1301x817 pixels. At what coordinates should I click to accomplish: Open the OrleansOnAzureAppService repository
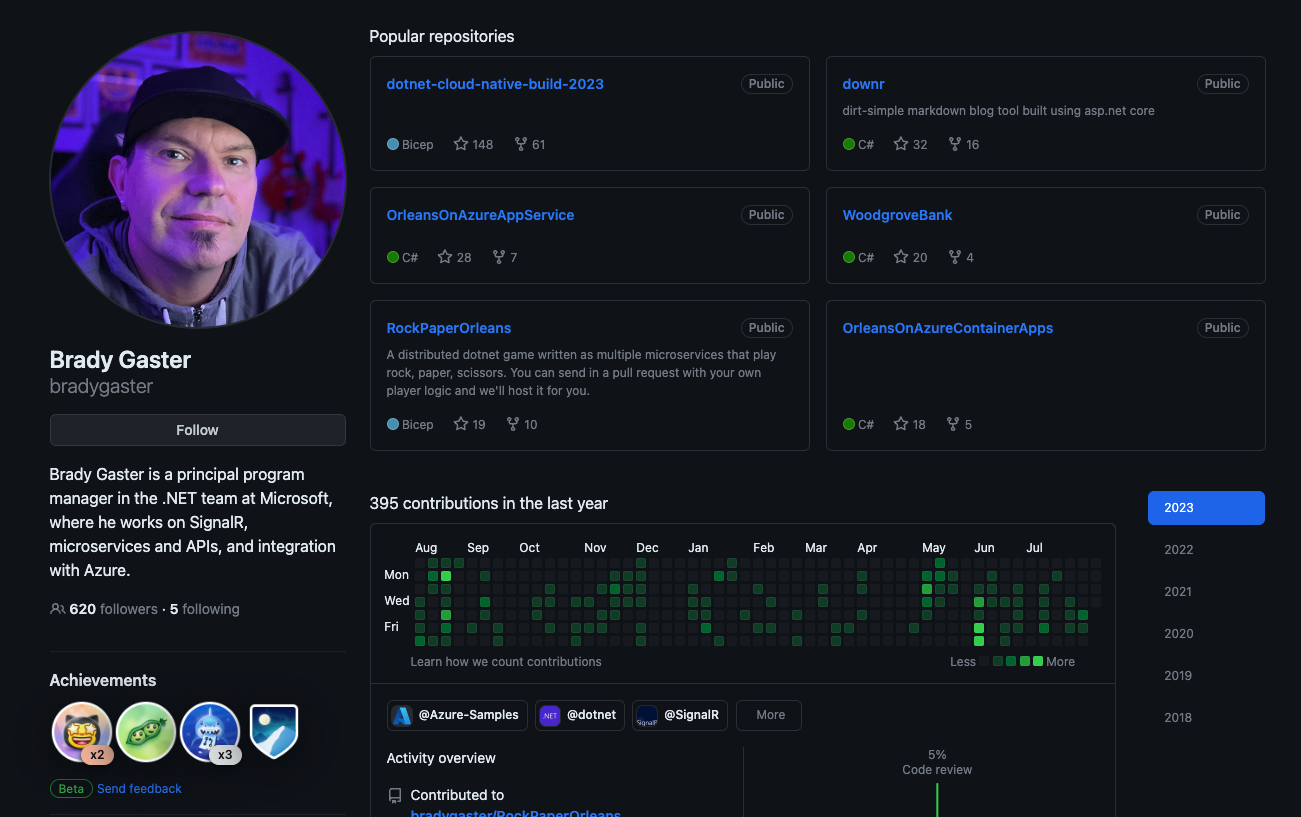[480, 215]
